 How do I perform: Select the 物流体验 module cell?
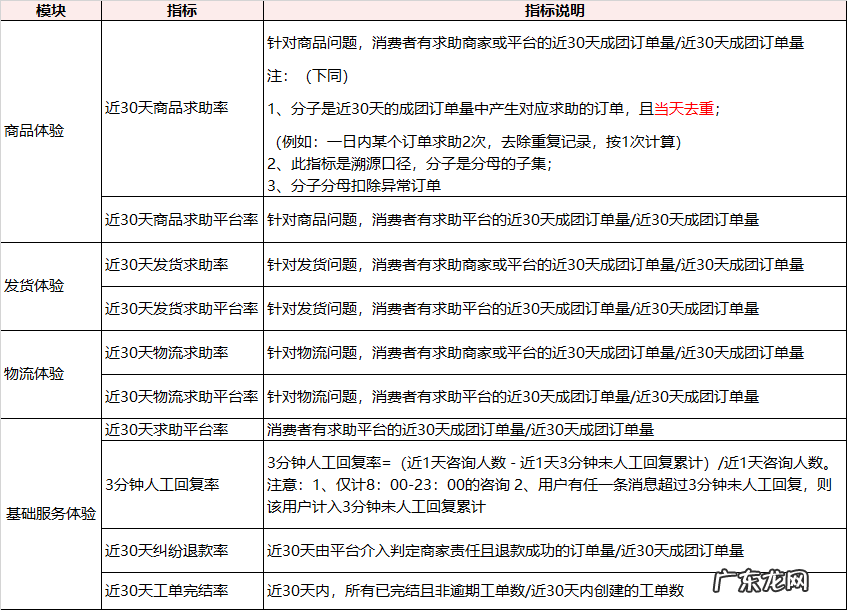(33, 375)
